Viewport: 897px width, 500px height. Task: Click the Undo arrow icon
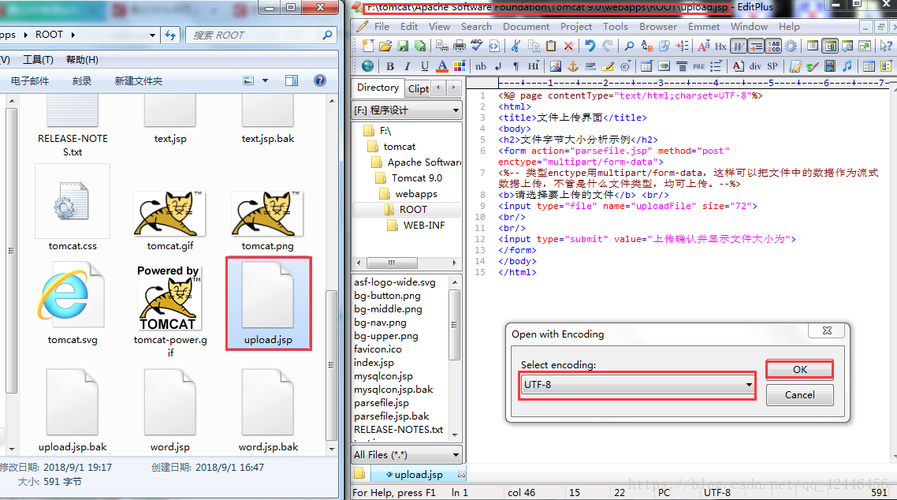tap(591, 46)
